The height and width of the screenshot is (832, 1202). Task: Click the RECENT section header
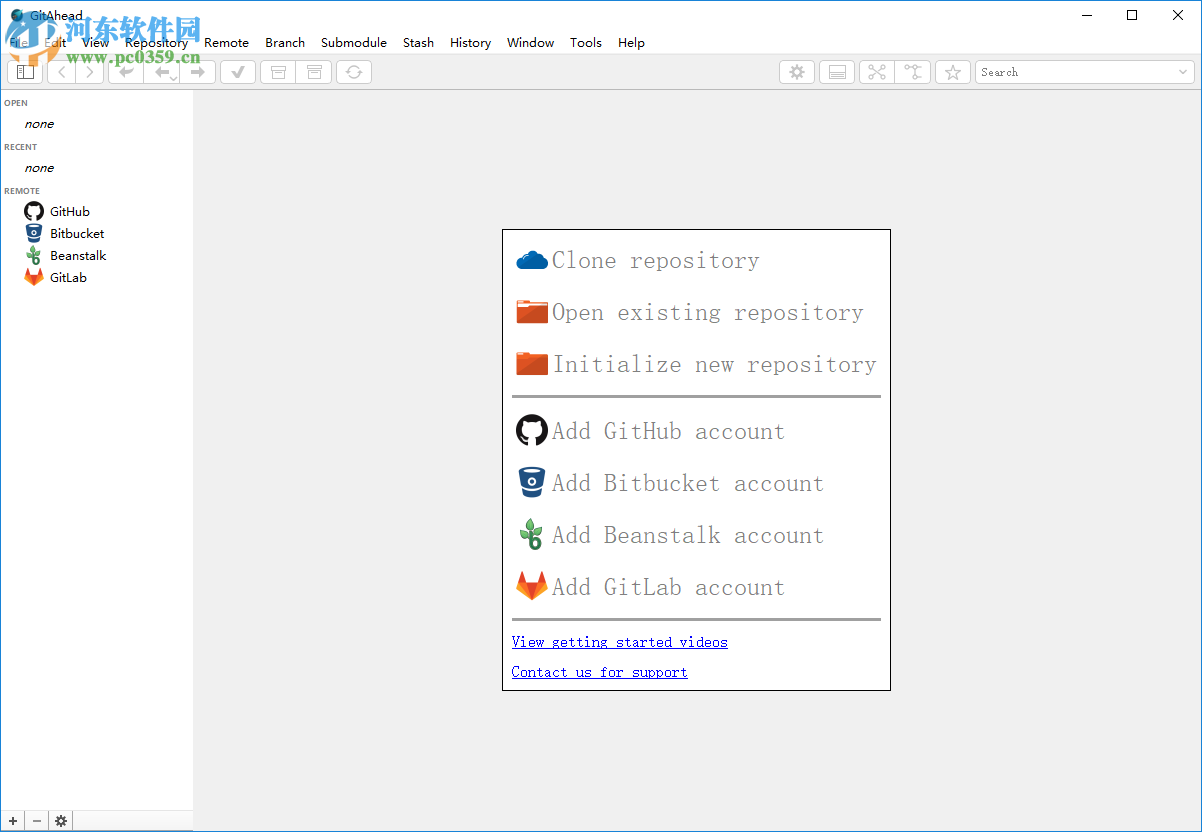20,147
